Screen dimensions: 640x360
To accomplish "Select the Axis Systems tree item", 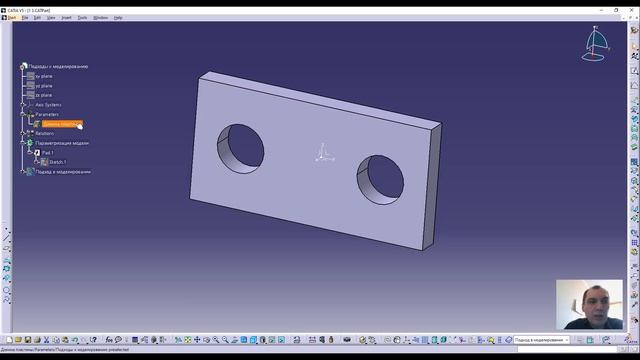I will coord(48,105).
